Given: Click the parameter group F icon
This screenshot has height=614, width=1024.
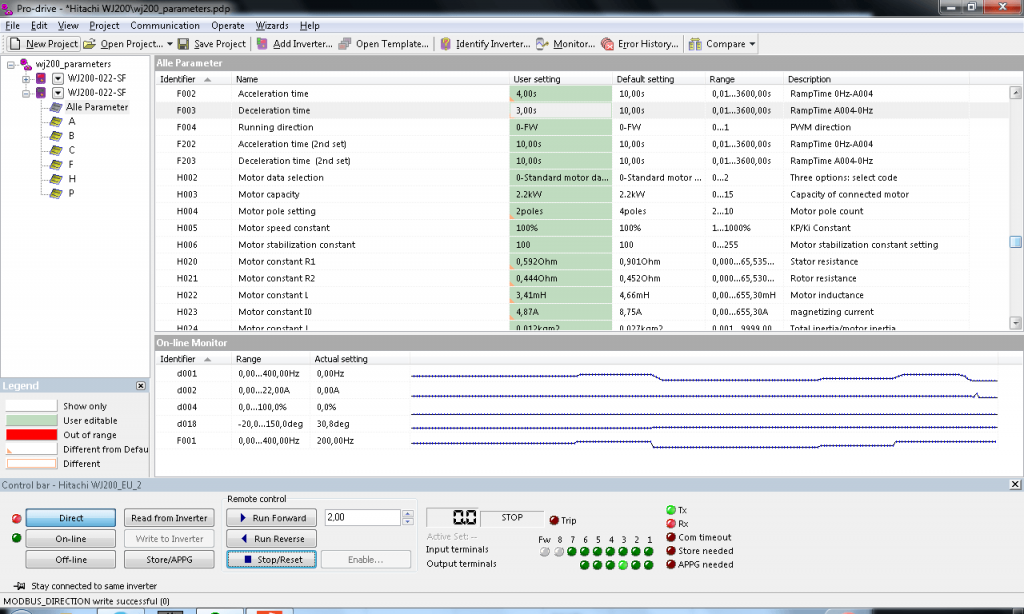Looking at the screenshot, I should tap(56, 165).
